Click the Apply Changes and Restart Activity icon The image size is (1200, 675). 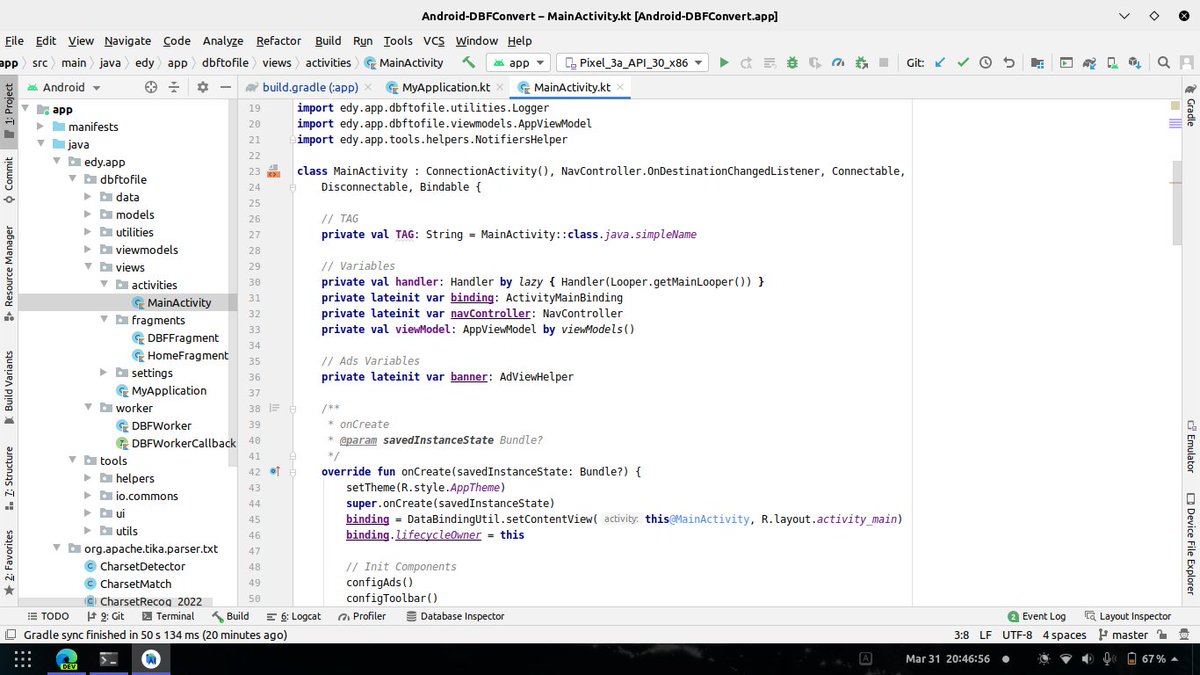[746, 62]
